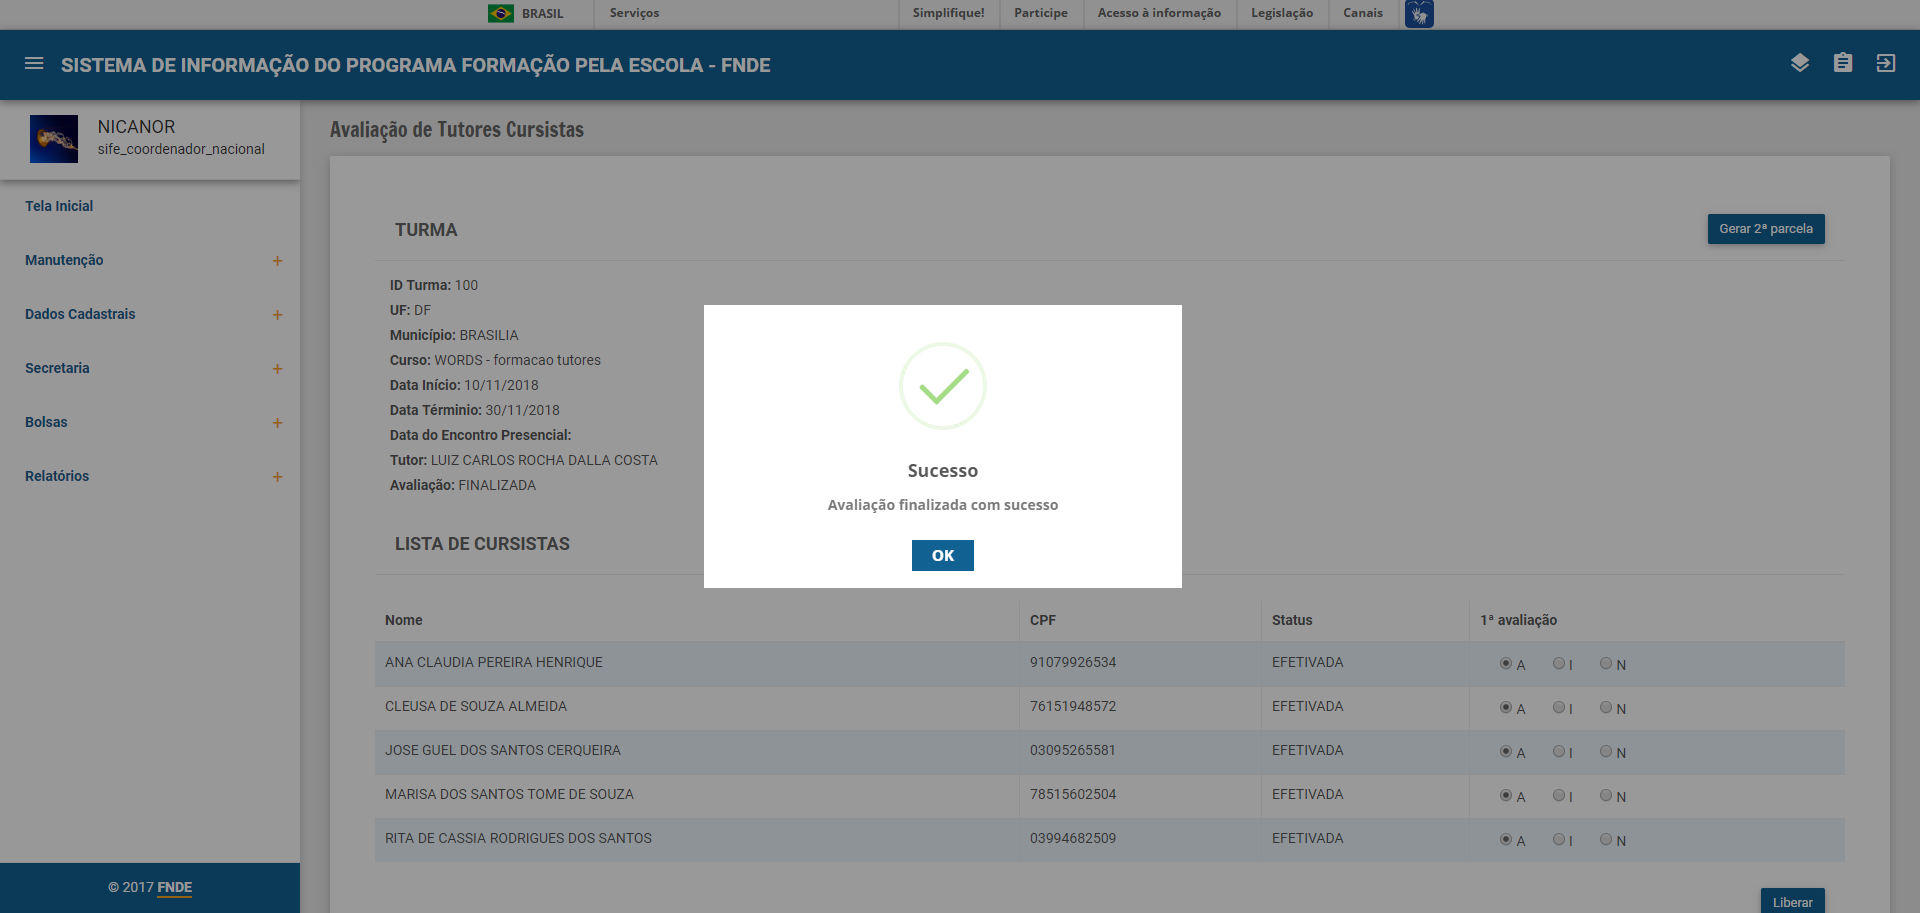Click the Brazil flag icon
Screen dimensions: 1920x913
[x=500, y=13]
